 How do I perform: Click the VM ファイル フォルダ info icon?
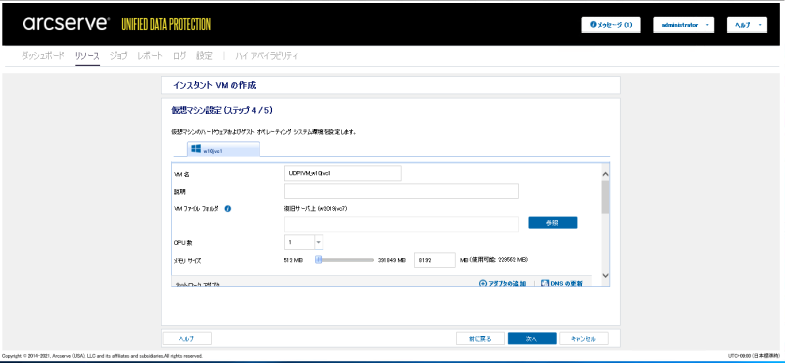tap(228, 209)
